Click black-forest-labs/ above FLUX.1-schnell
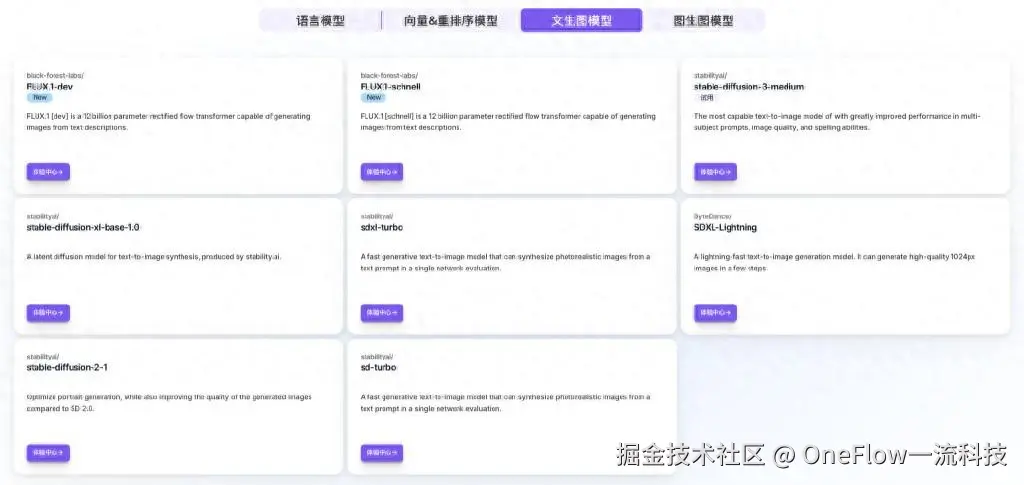Image resolution: width=1024 pixels, height=485 pixels. point(389,75)
